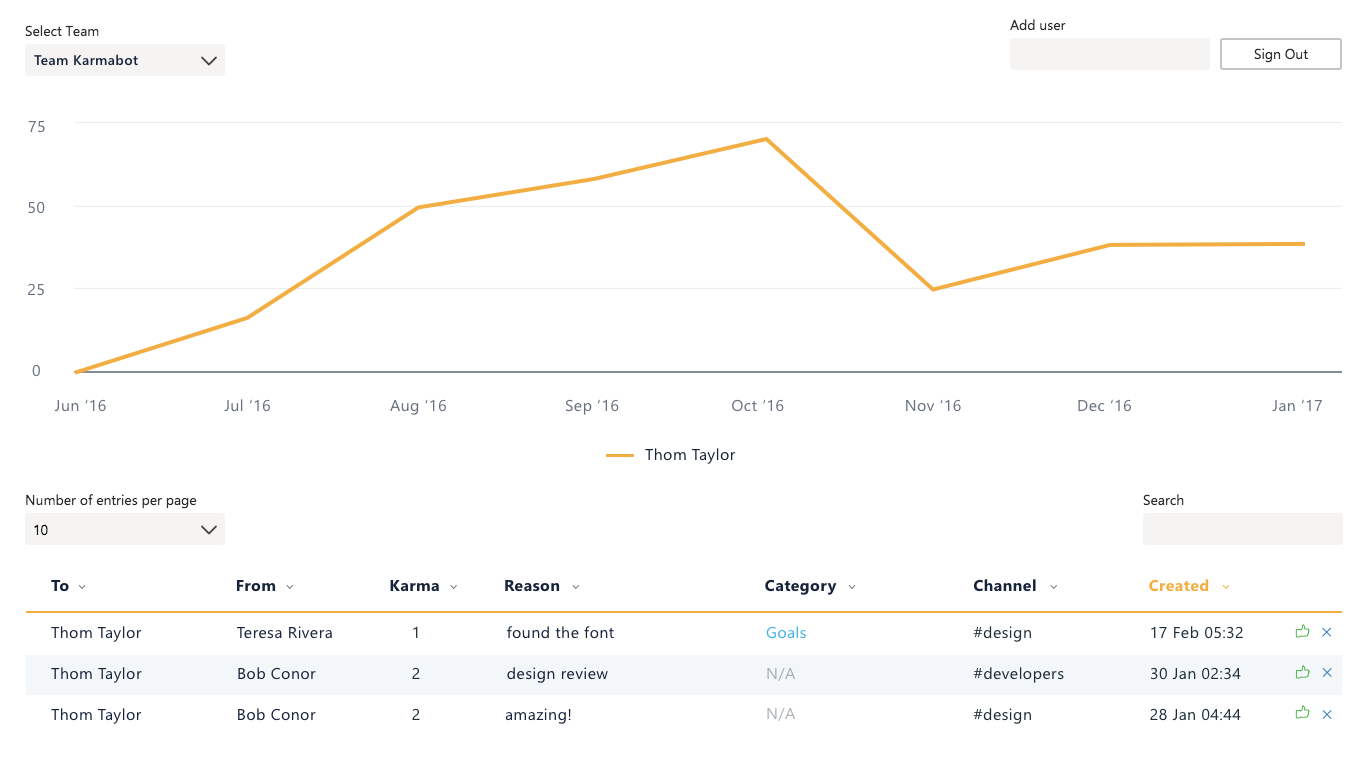Open the Select Team dropdown
The width and height of the screenshot is (1366, 768).
[125, 60]
